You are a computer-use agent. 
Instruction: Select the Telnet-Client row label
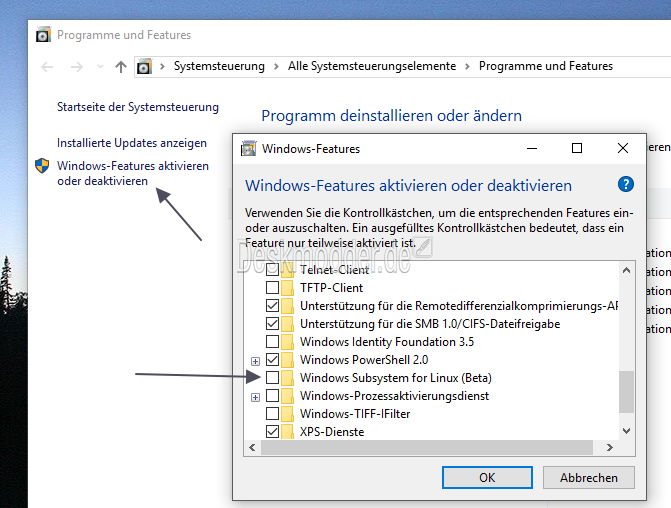[x=334, y=270]
